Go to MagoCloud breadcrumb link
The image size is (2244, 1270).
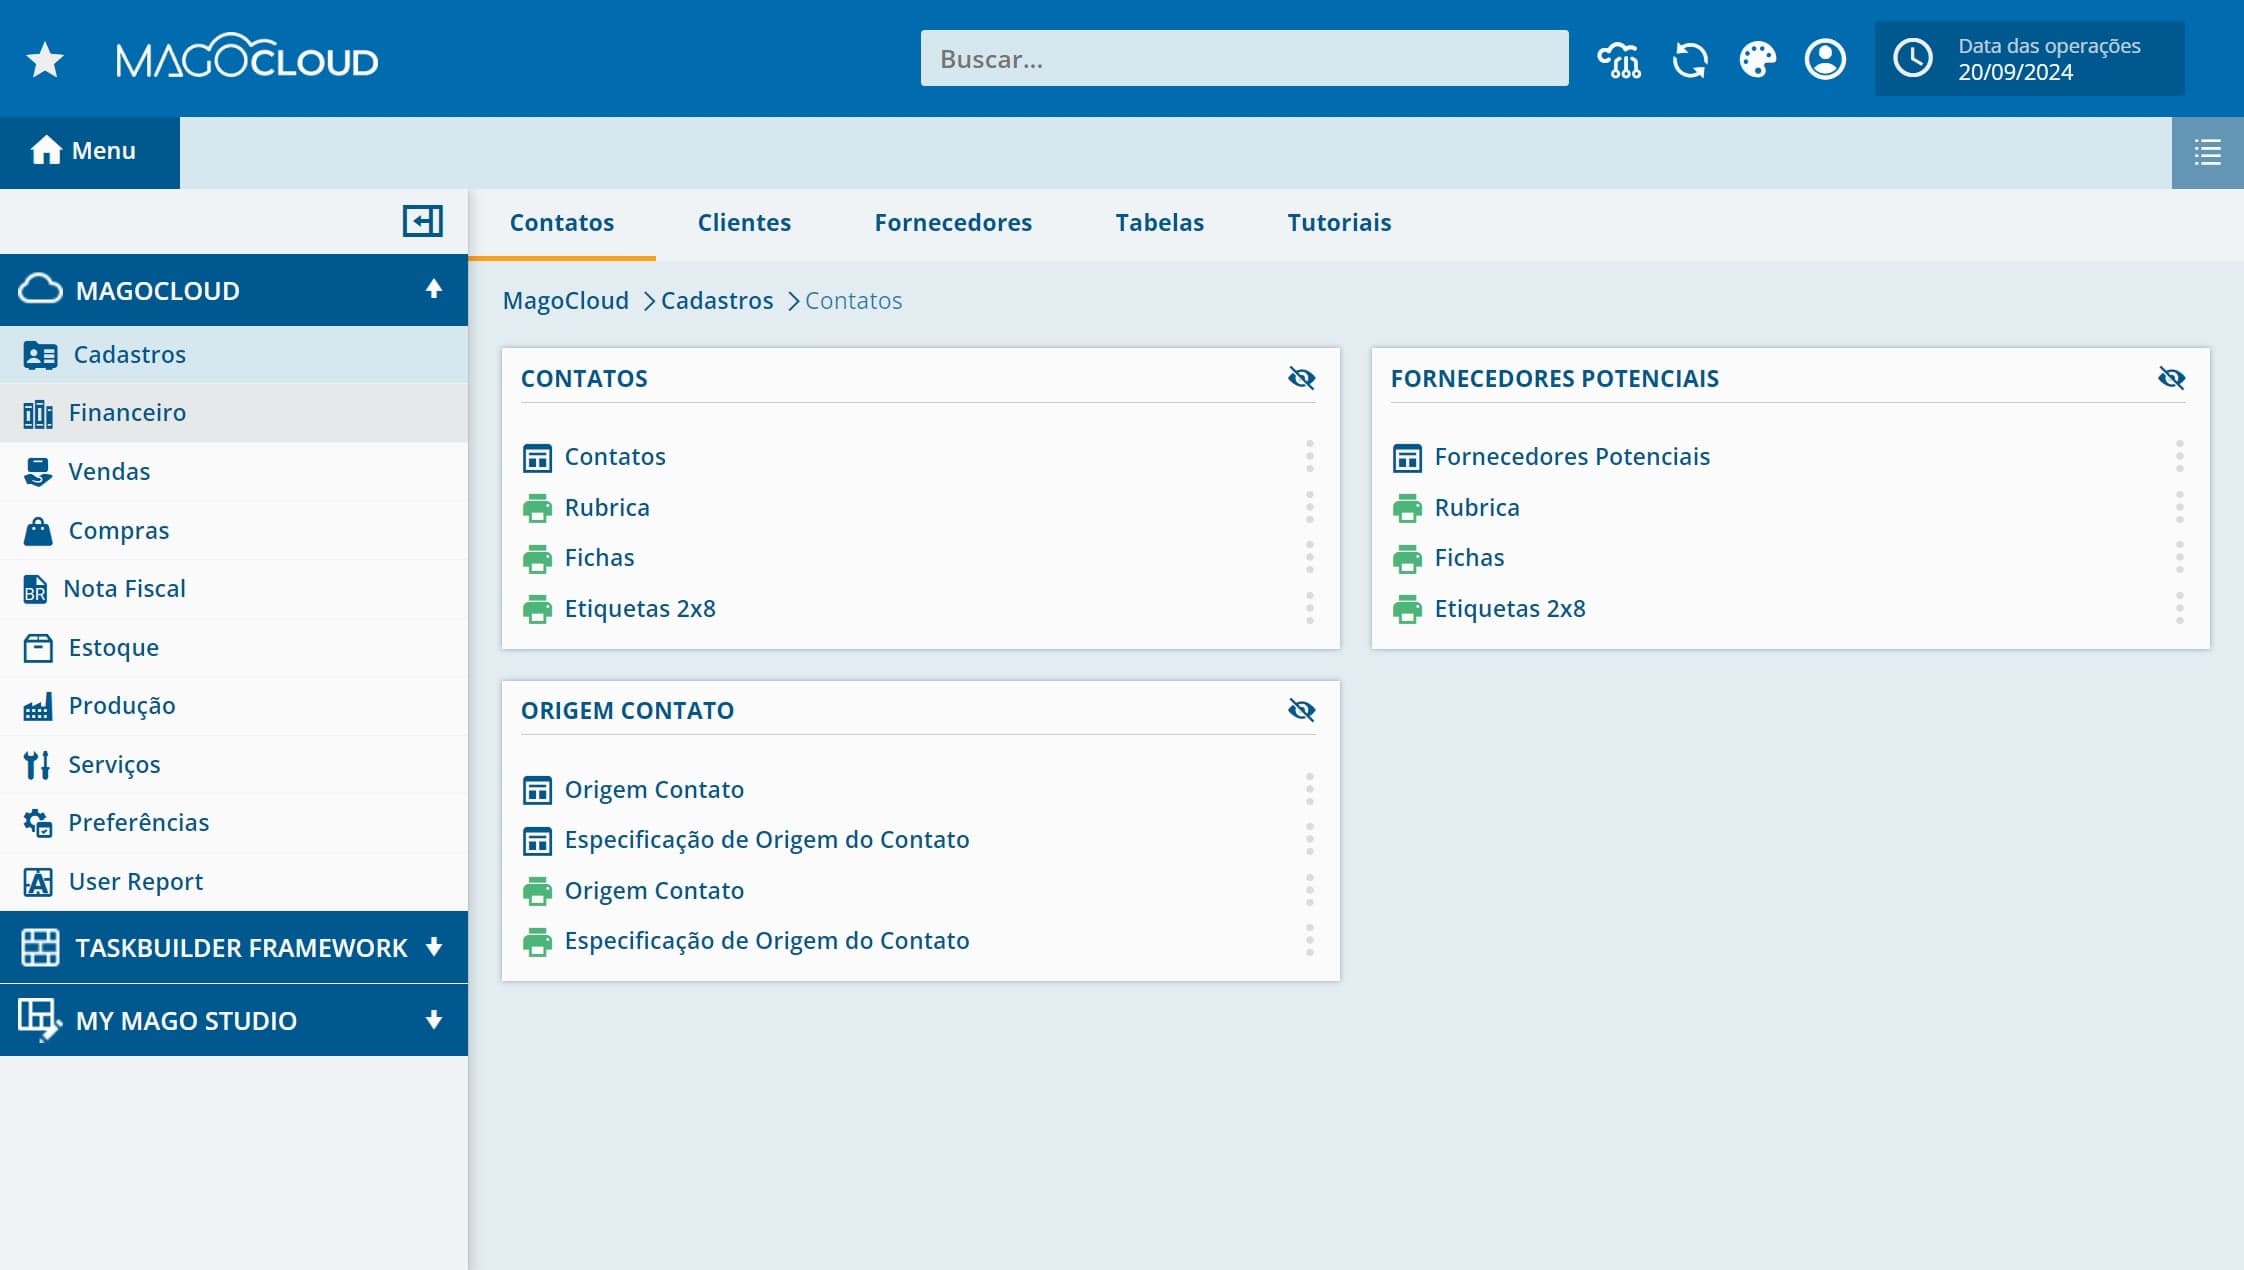point(566,301)
